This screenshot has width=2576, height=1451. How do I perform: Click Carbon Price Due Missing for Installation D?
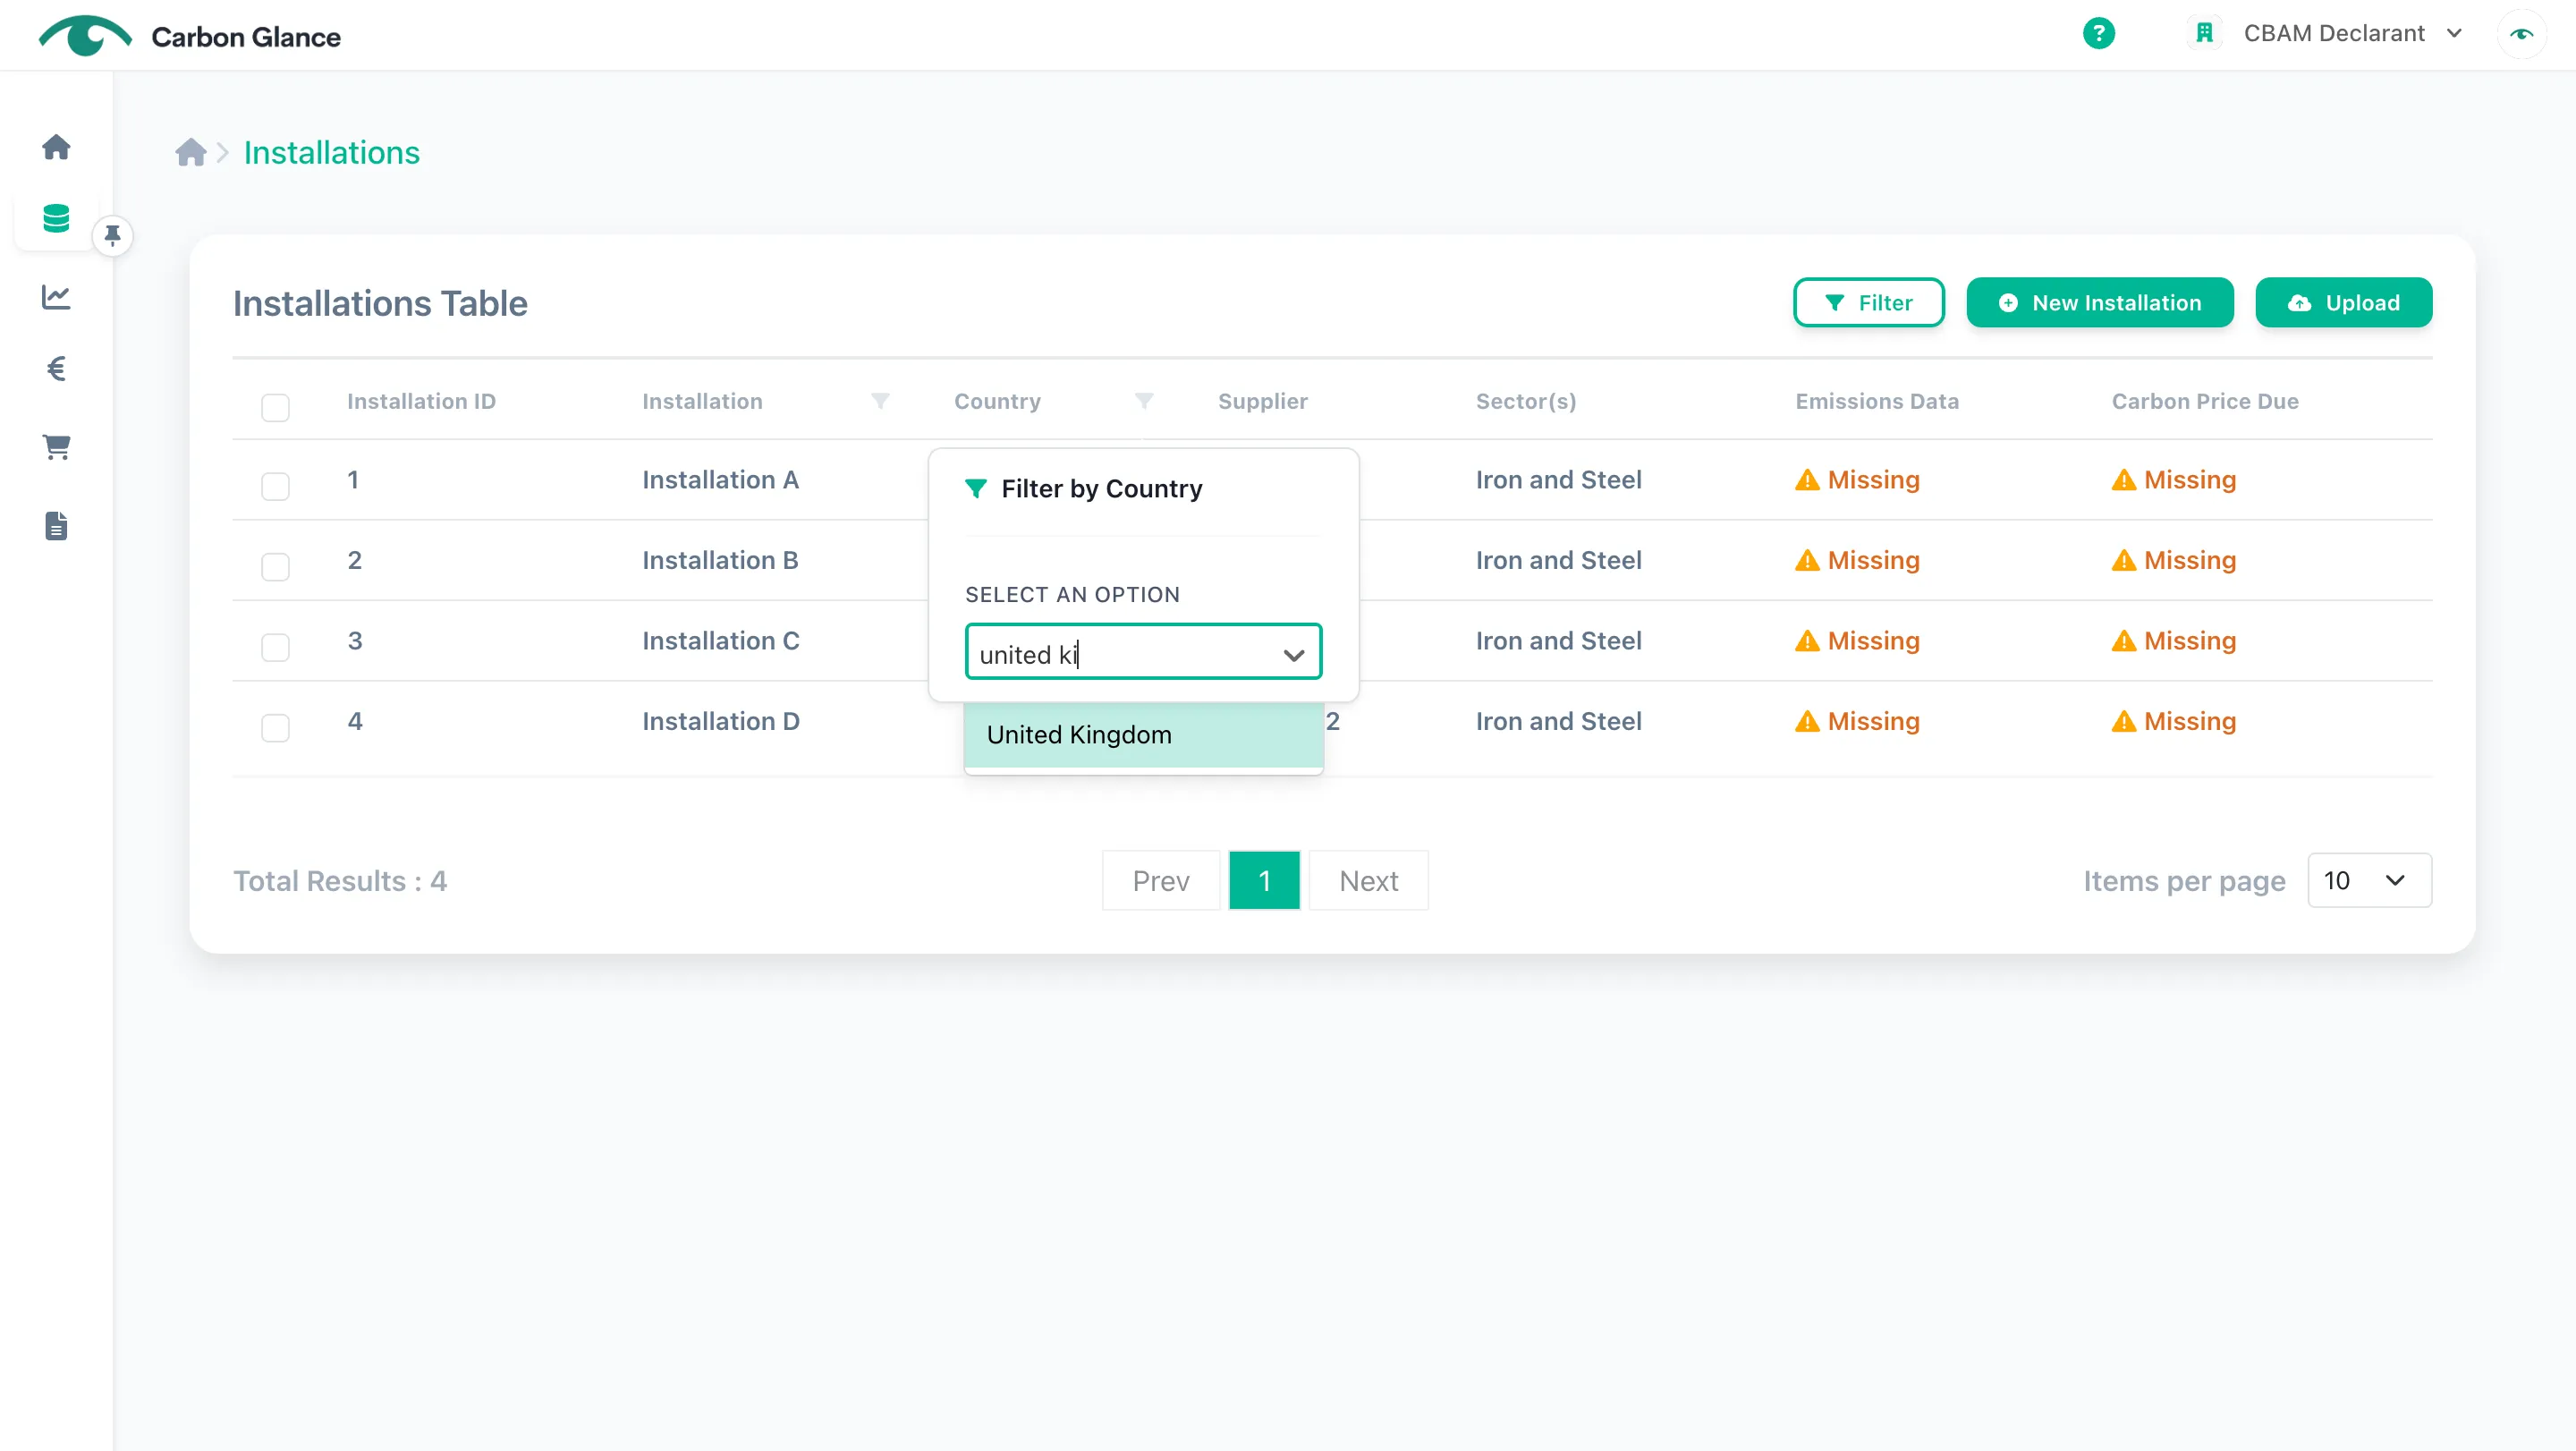point(2174,721)
